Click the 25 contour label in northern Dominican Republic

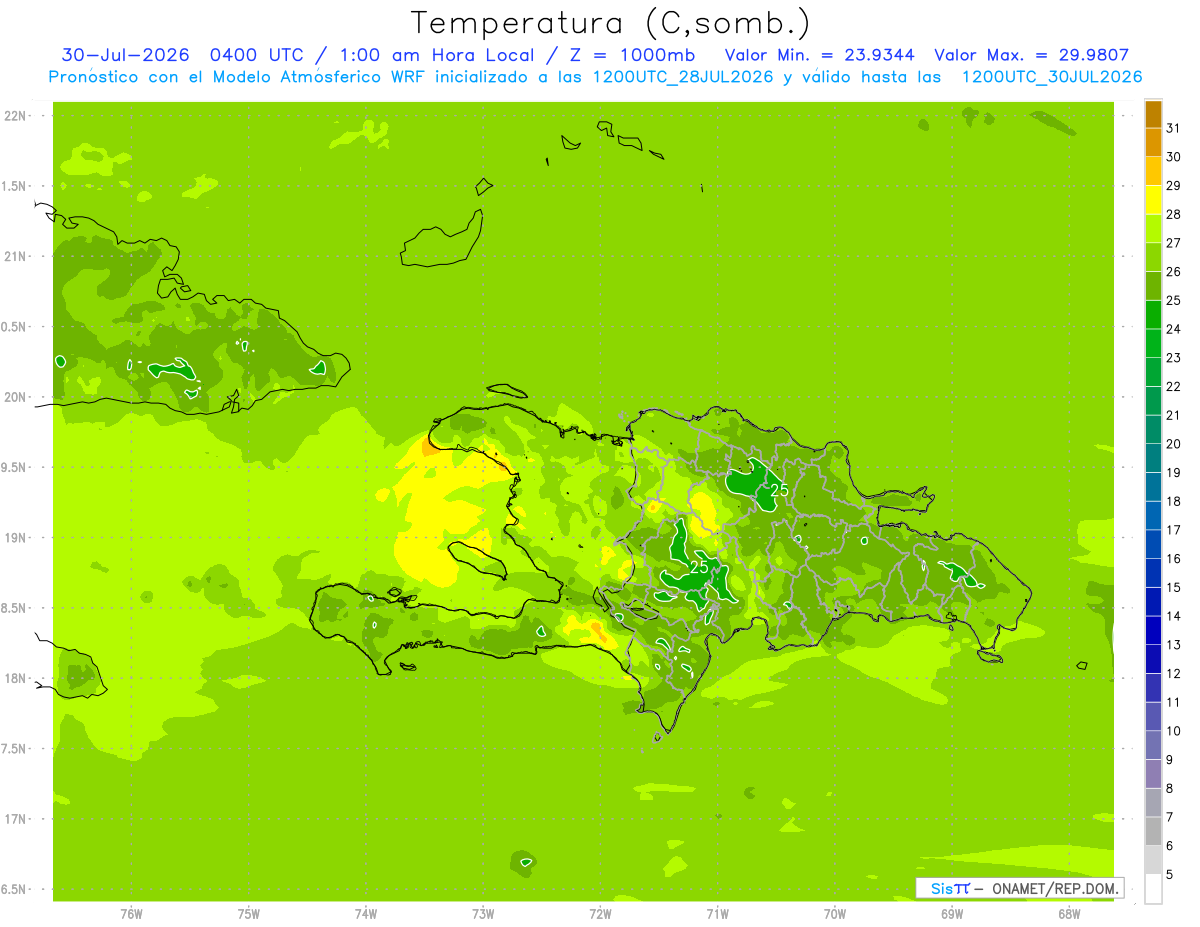[x=779, y=490]
